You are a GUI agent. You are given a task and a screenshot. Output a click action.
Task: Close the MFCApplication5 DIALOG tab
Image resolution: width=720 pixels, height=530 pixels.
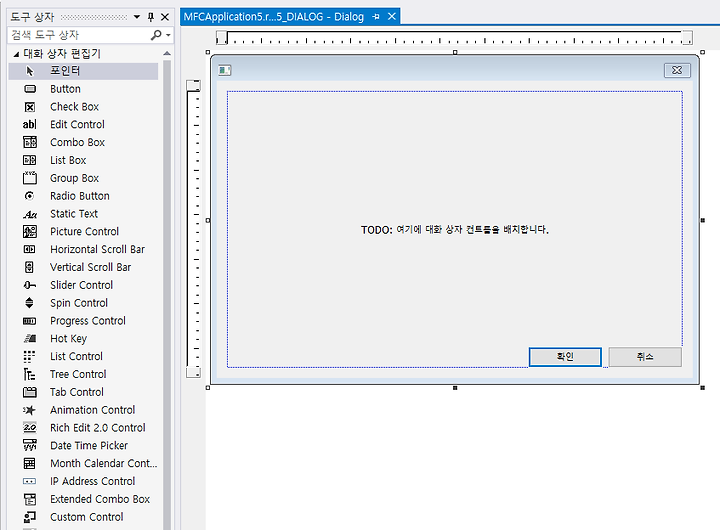[x=392, y=17]
